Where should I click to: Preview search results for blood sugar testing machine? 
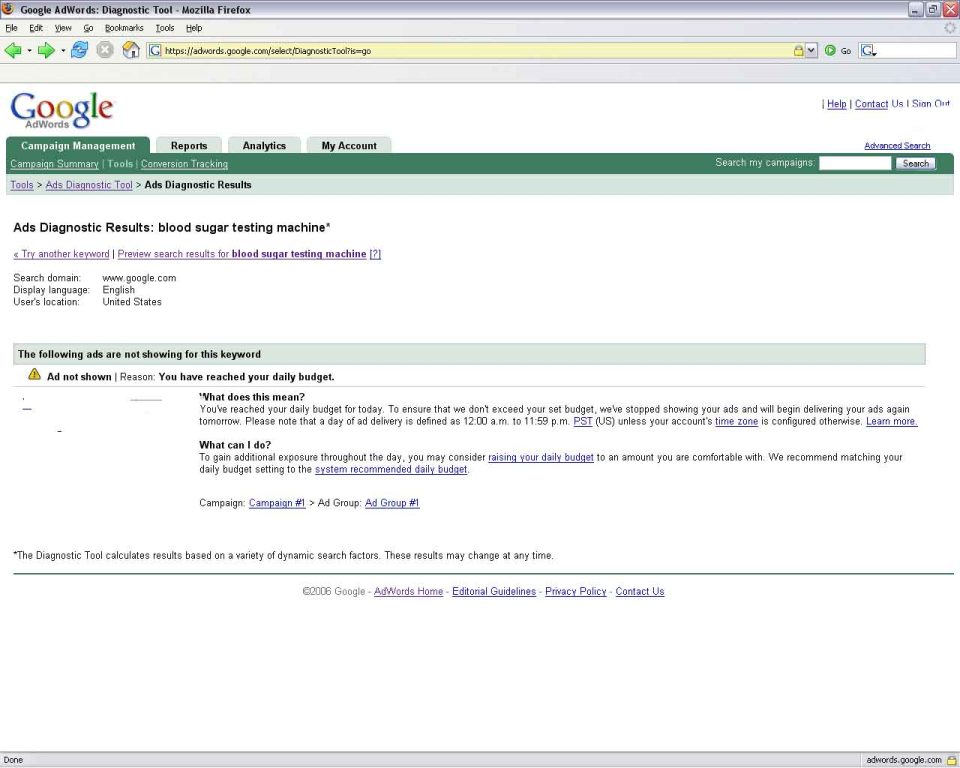(x=242, y=254)
